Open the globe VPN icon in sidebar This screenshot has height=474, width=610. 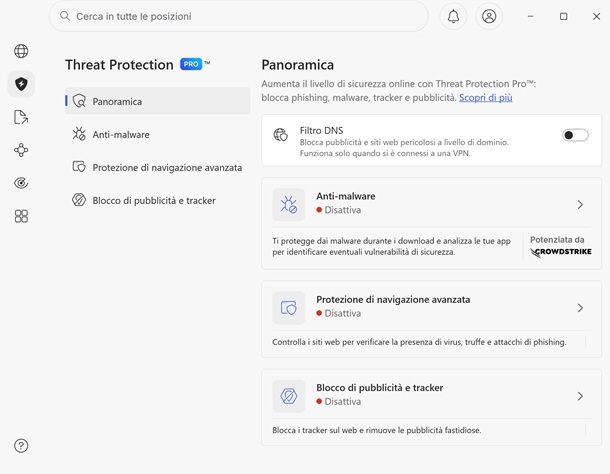21,52
